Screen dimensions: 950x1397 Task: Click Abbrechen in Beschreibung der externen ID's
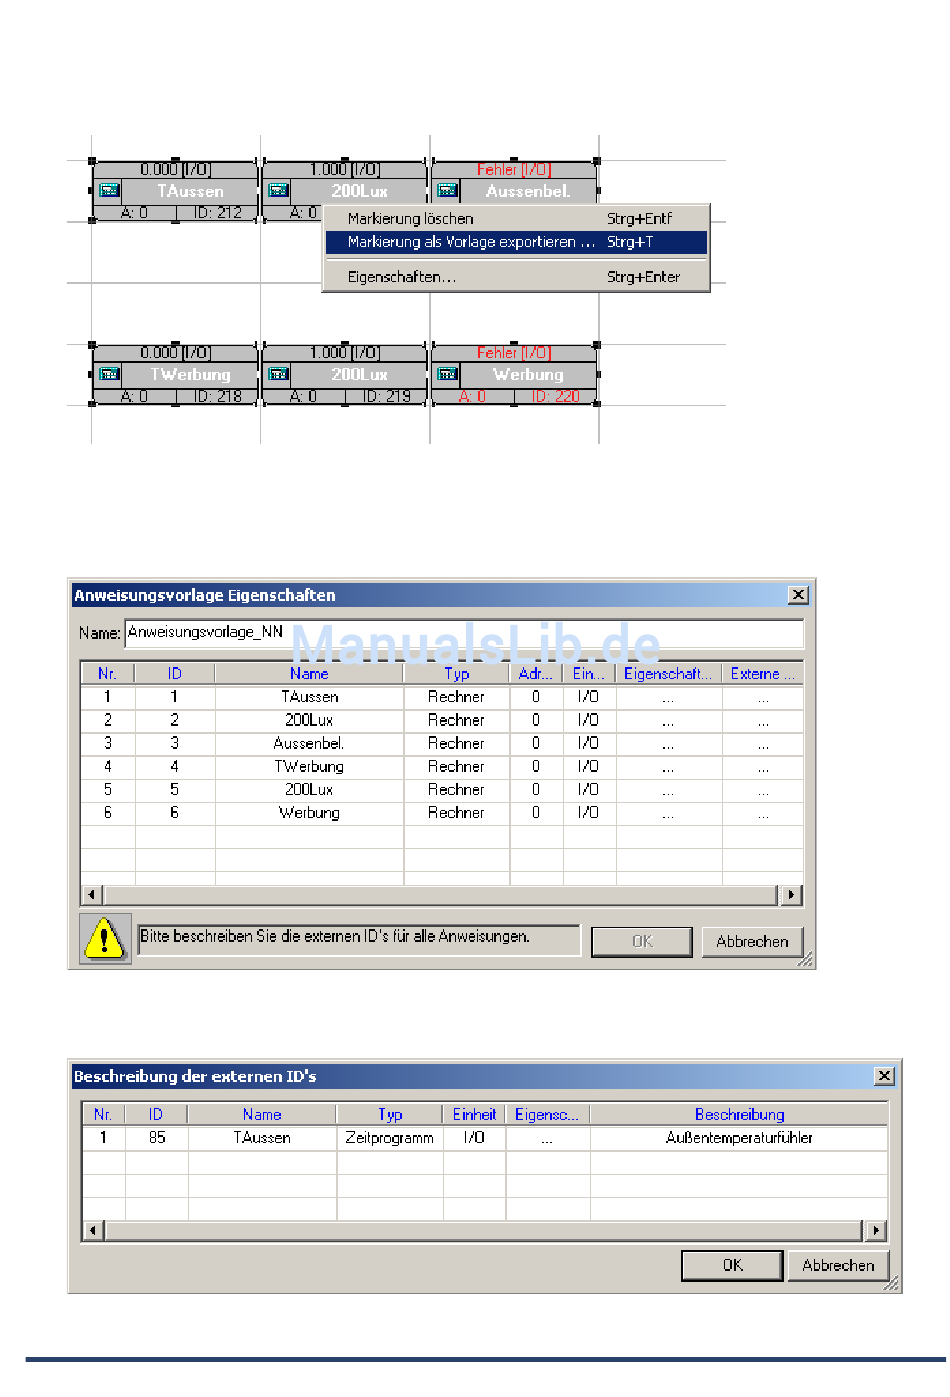tap(837, 1265)
